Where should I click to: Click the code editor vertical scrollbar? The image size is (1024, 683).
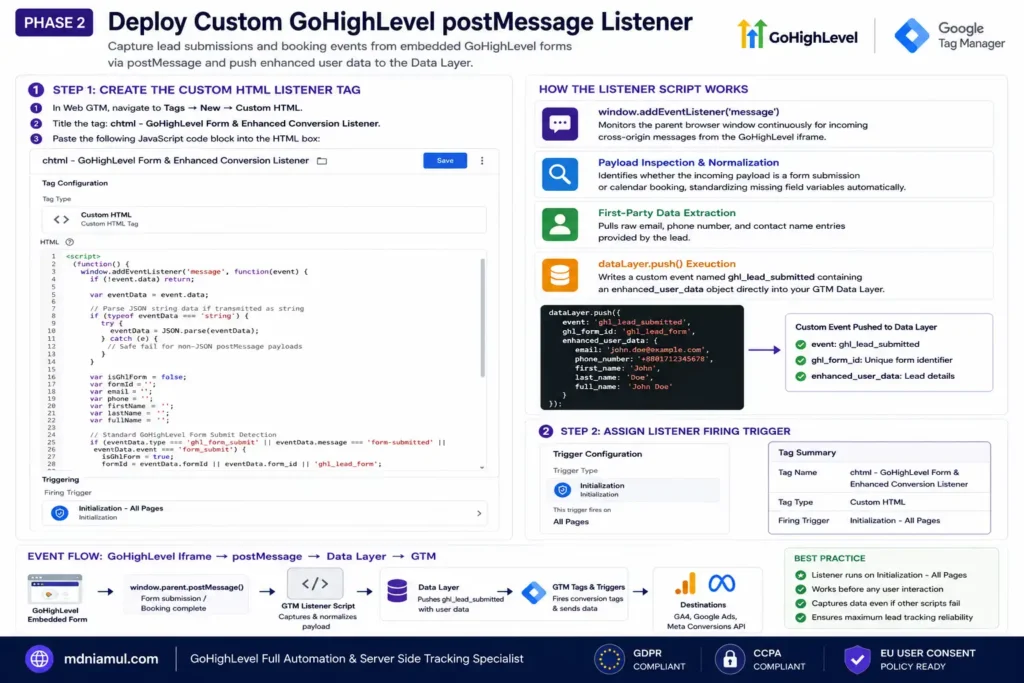483,318
